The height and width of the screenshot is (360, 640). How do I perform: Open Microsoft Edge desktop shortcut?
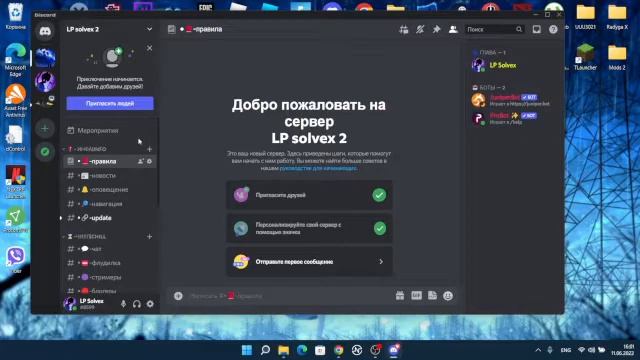pos(16,59)
